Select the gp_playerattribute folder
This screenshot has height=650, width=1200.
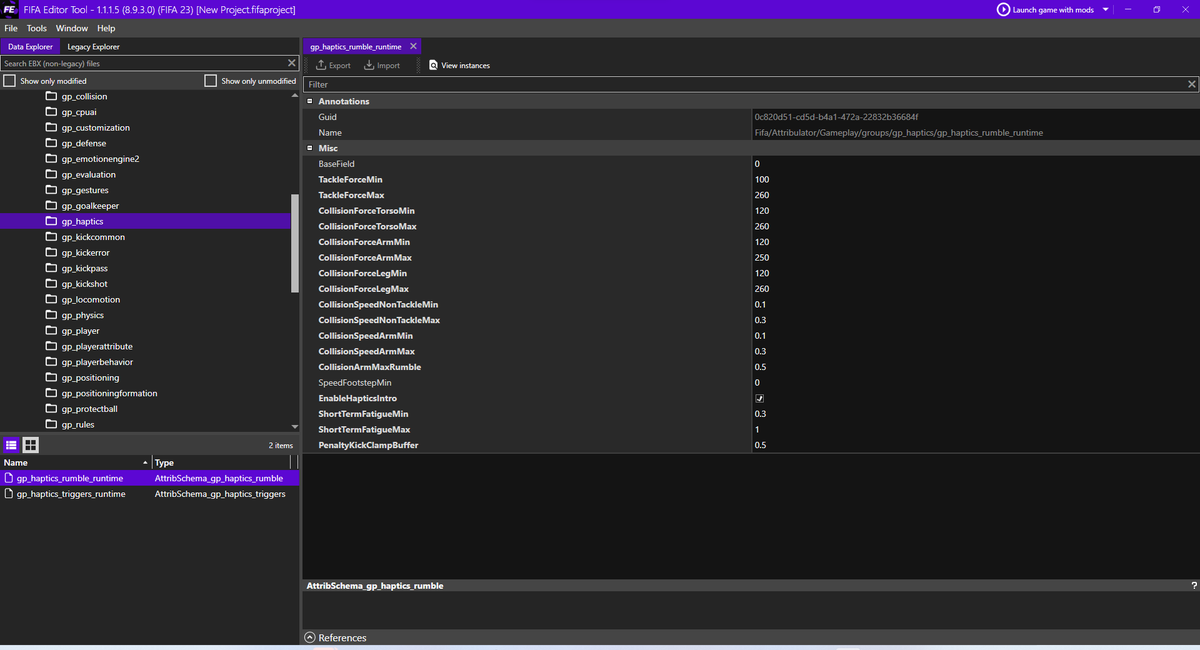(x=97, y=346)
